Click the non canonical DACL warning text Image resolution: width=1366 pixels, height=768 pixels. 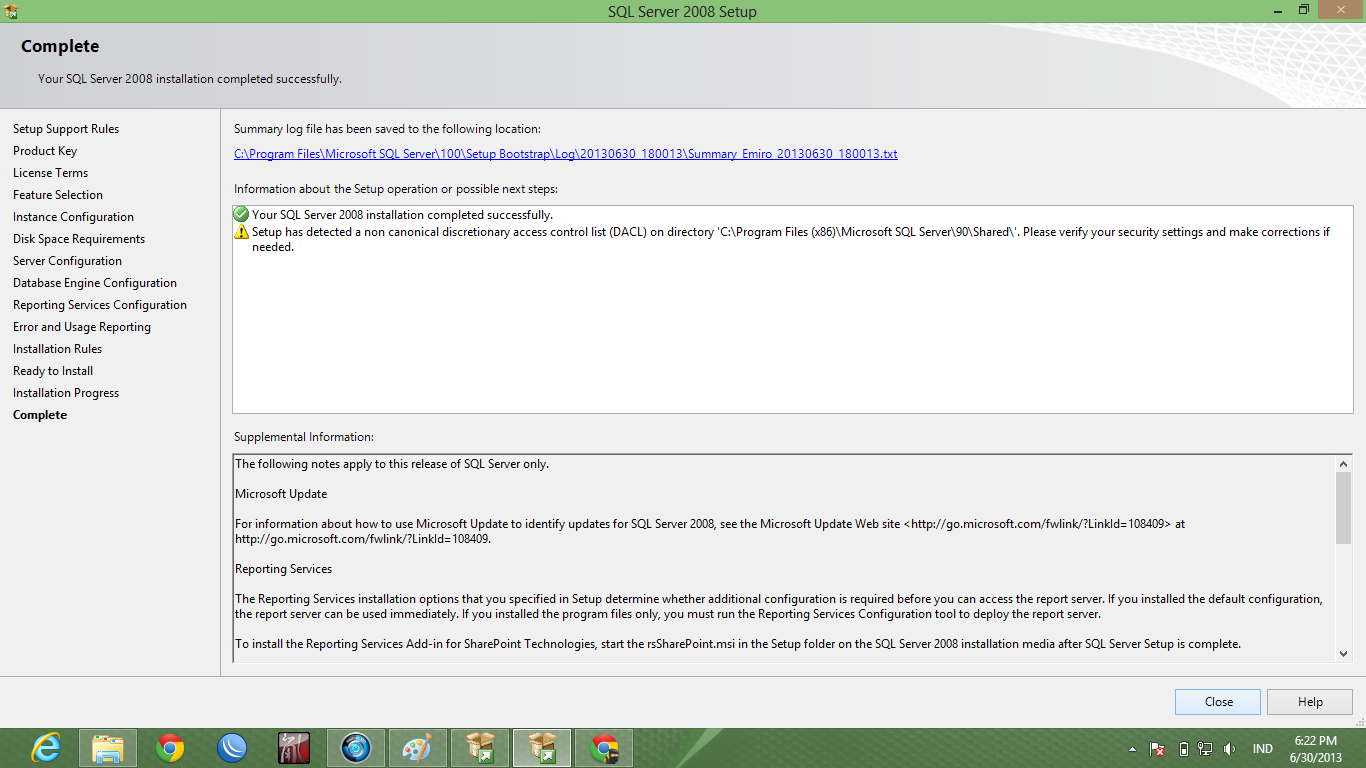coord(791,239)
